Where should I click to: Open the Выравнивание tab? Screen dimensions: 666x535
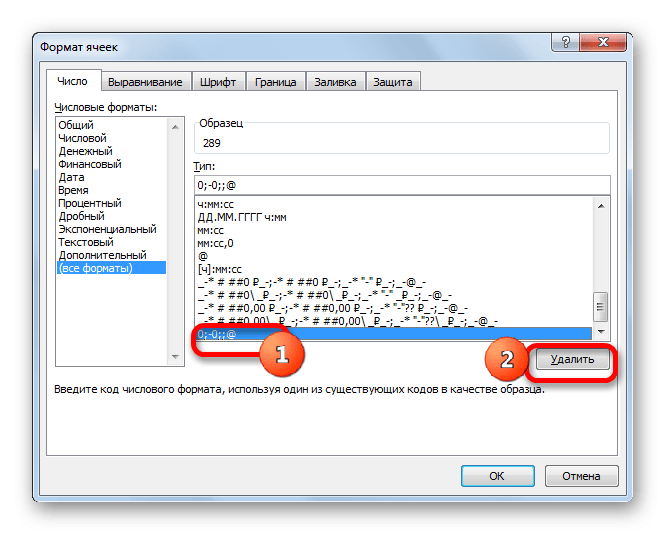coord(145,82)
